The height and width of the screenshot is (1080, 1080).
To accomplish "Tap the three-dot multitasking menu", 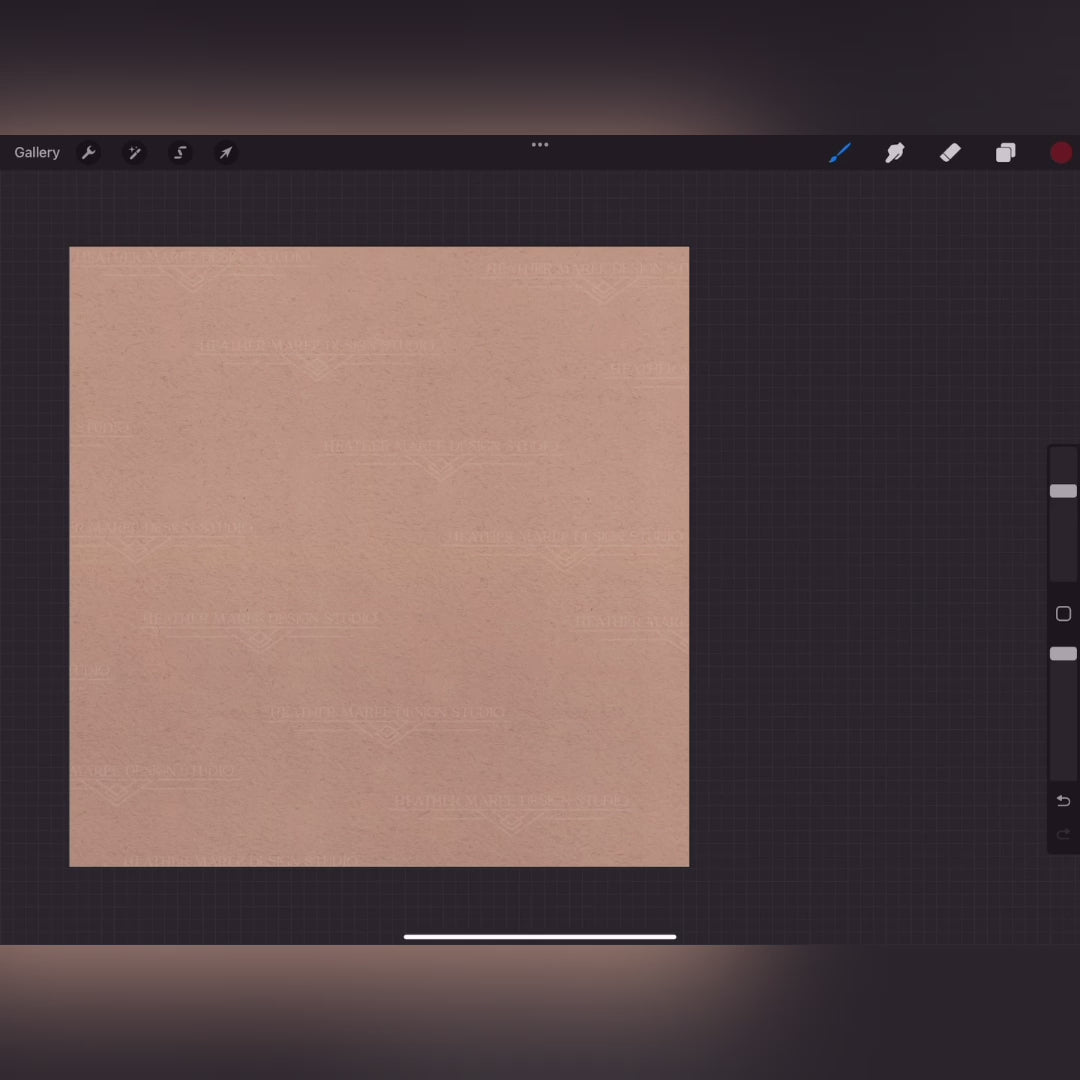I will pyautogui.click(x=540, y=145).
